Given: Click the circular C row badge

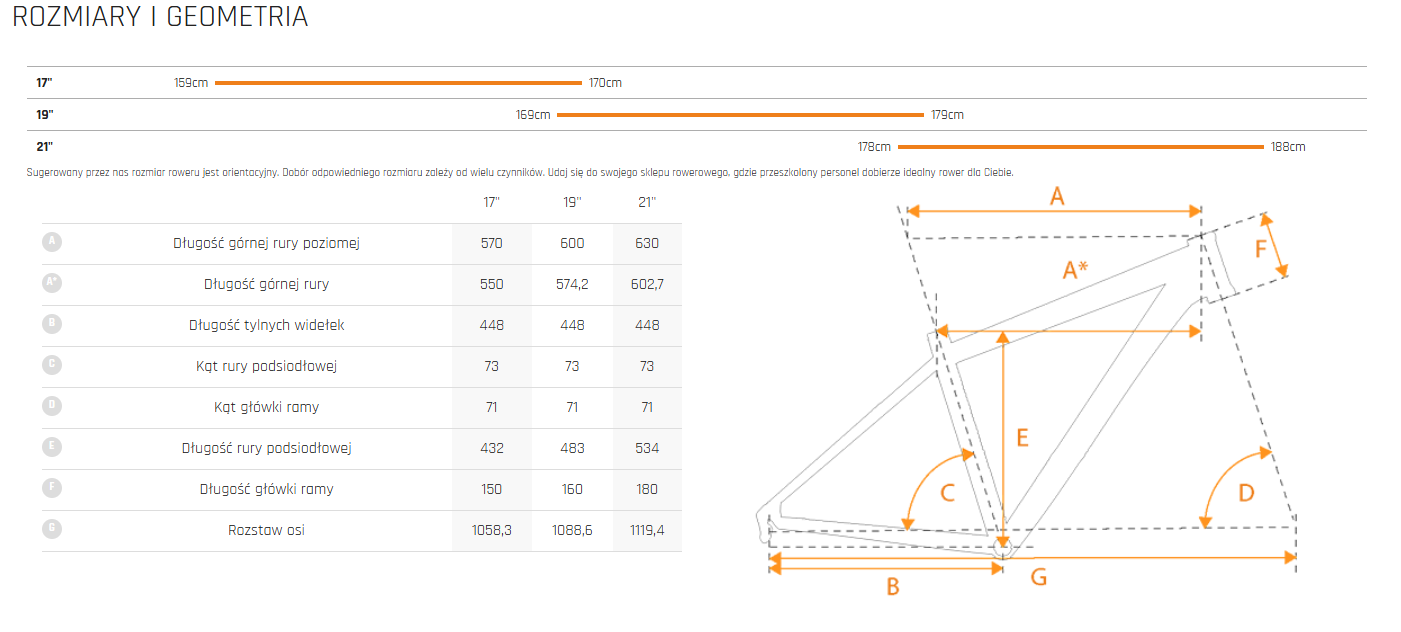Looking at the screenshot, I should 53,365.
